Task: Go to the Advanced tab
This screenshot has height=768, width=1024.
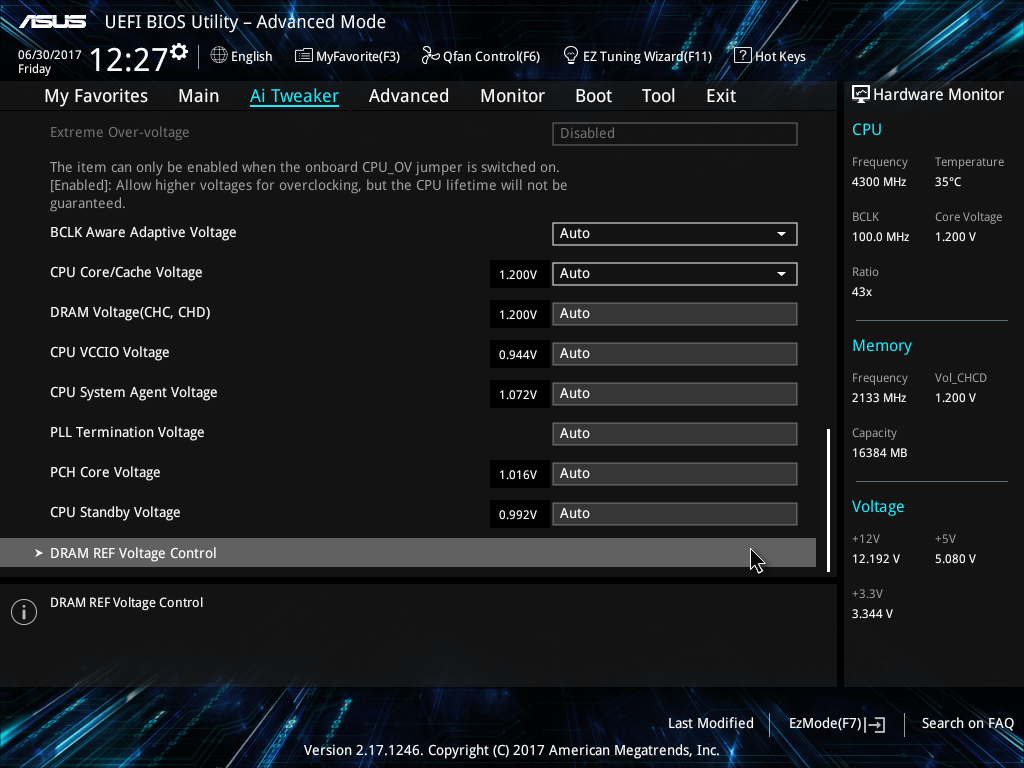Action: (409, 96)
